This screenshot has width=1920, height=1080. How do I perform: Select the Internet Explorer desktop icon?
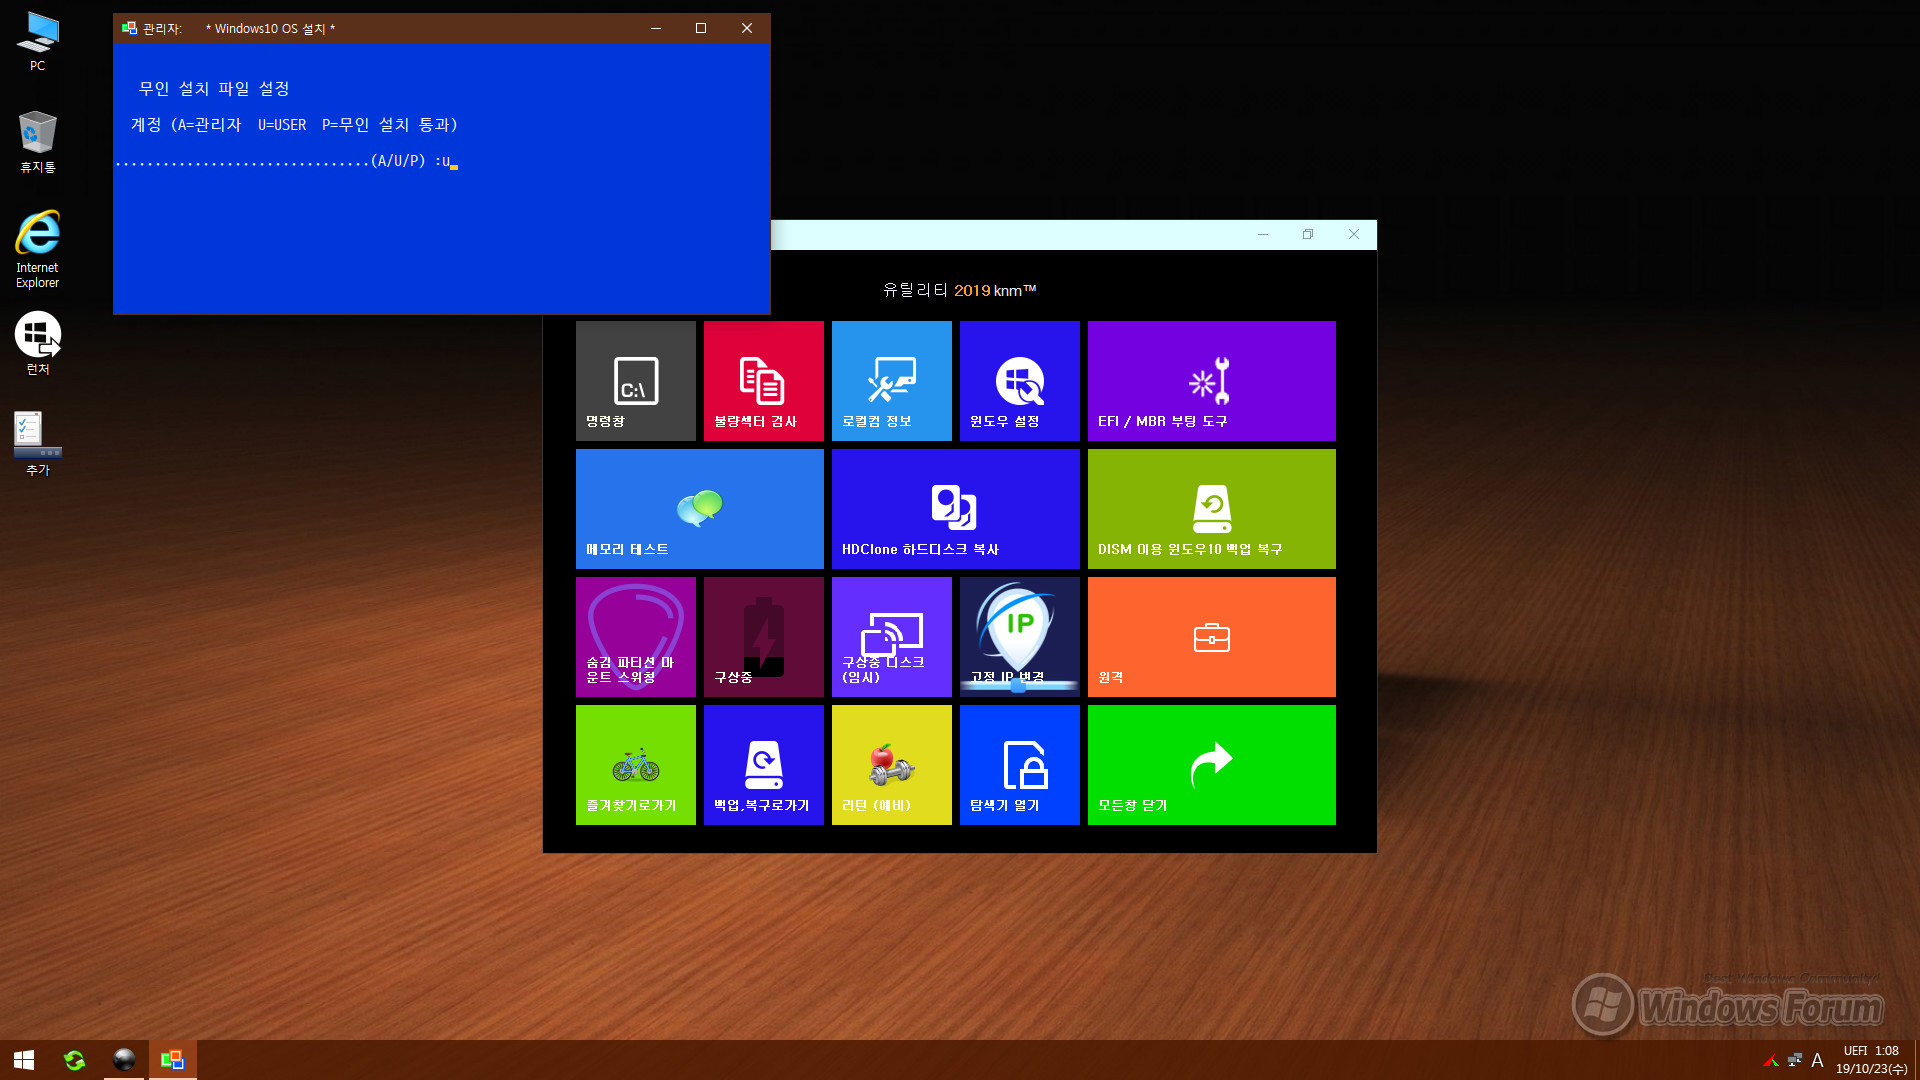[x=37, y=249]
